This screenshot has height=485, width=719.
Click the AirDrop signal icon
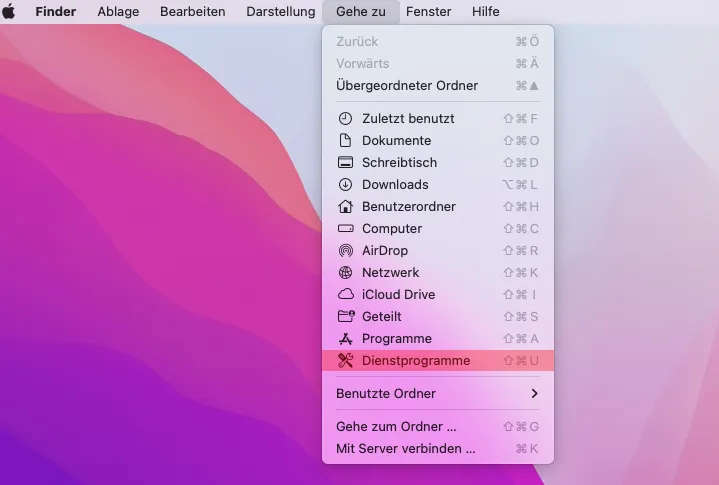[x=345, y=251]
